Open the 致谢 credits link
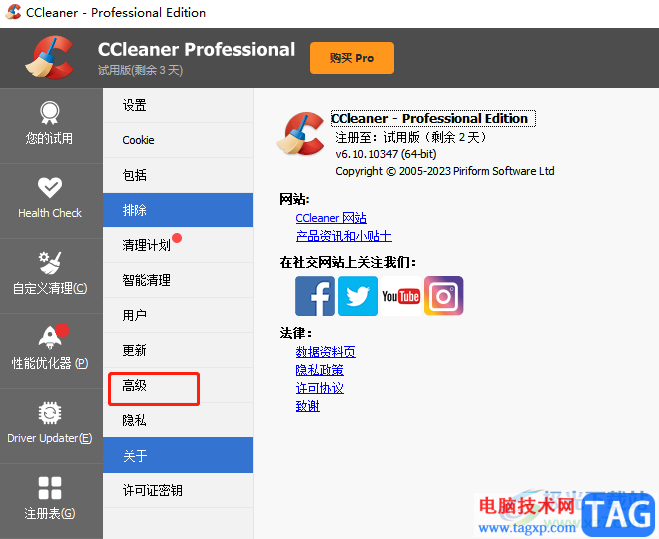This screenshot has height=539, width=659. point(308,406)
